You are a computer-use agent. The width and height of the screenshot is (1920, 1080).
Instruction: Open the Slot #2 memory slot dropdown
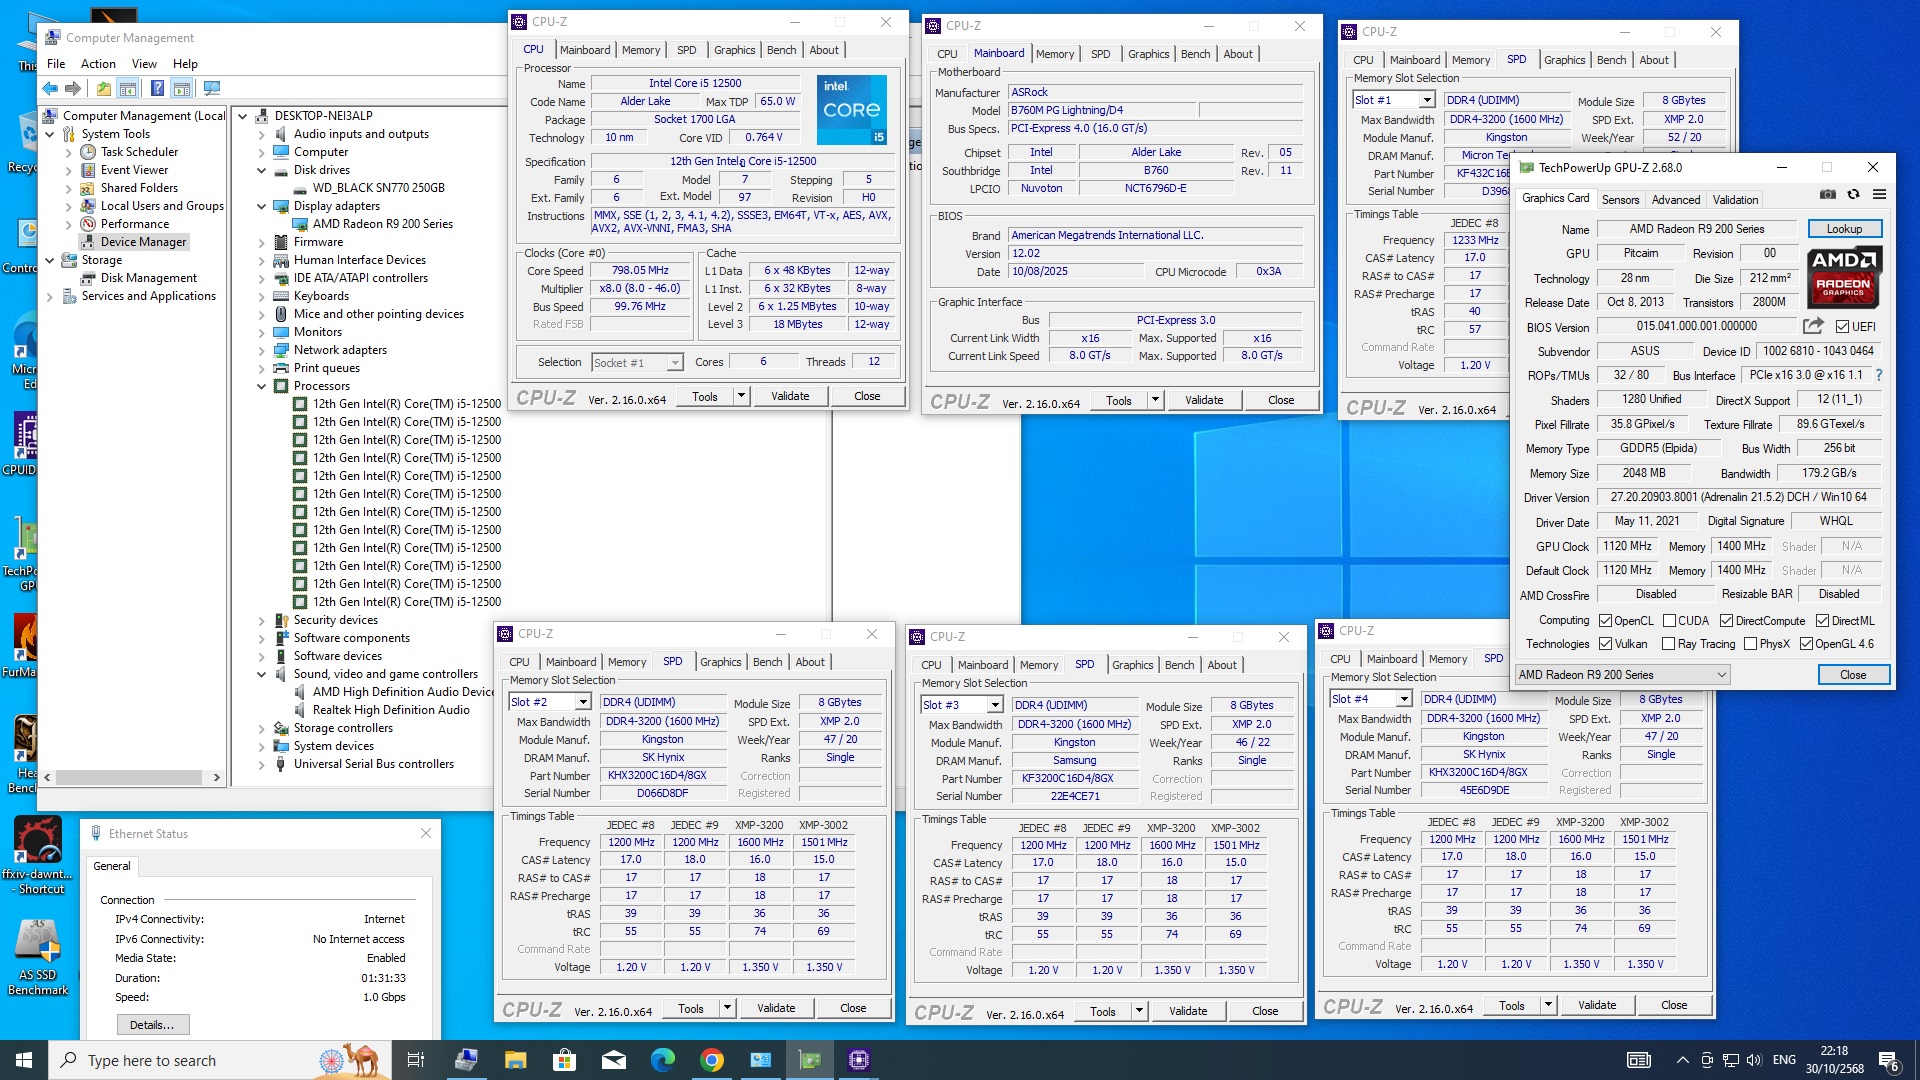(x=583, y=702)
